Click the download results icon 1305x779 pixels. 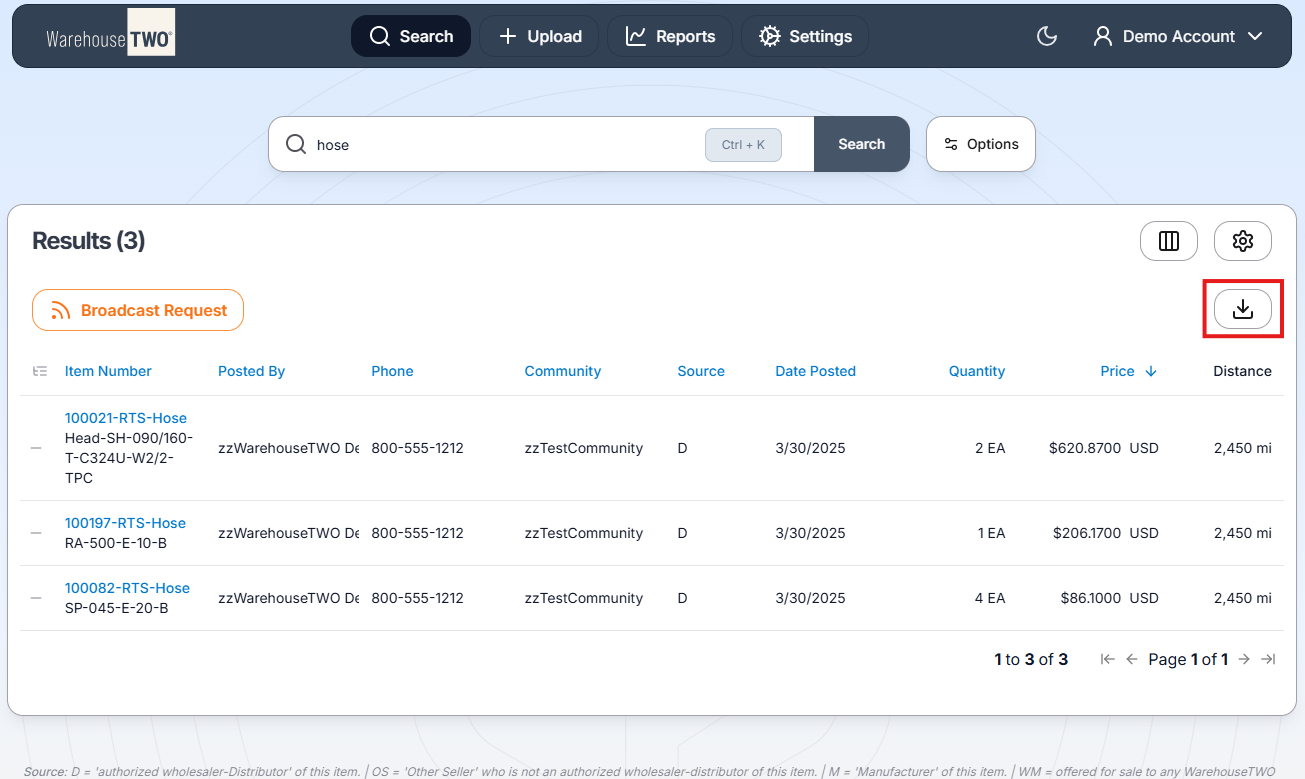click(x=1242, y=310)
